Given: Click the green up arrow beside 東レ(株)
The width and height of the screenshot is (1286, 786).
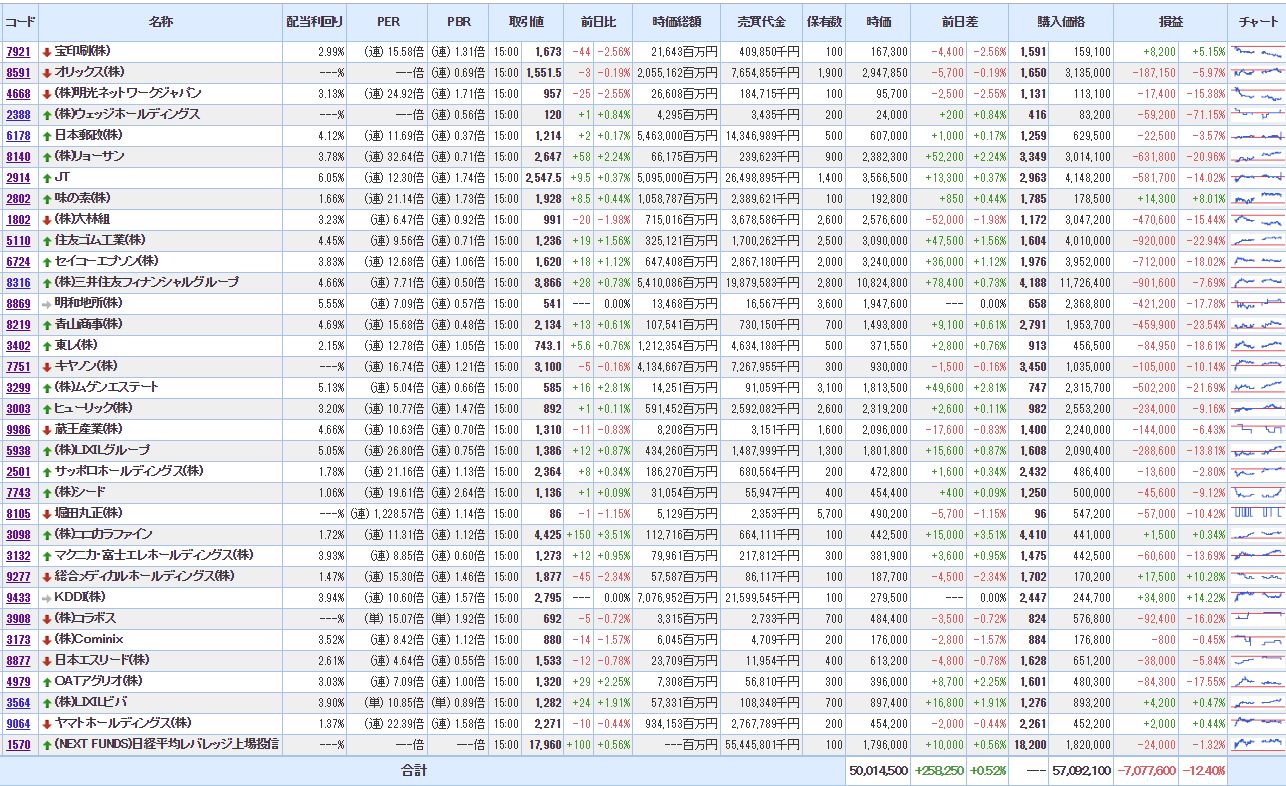Looking at the screenshot, I should click(46, 345).
